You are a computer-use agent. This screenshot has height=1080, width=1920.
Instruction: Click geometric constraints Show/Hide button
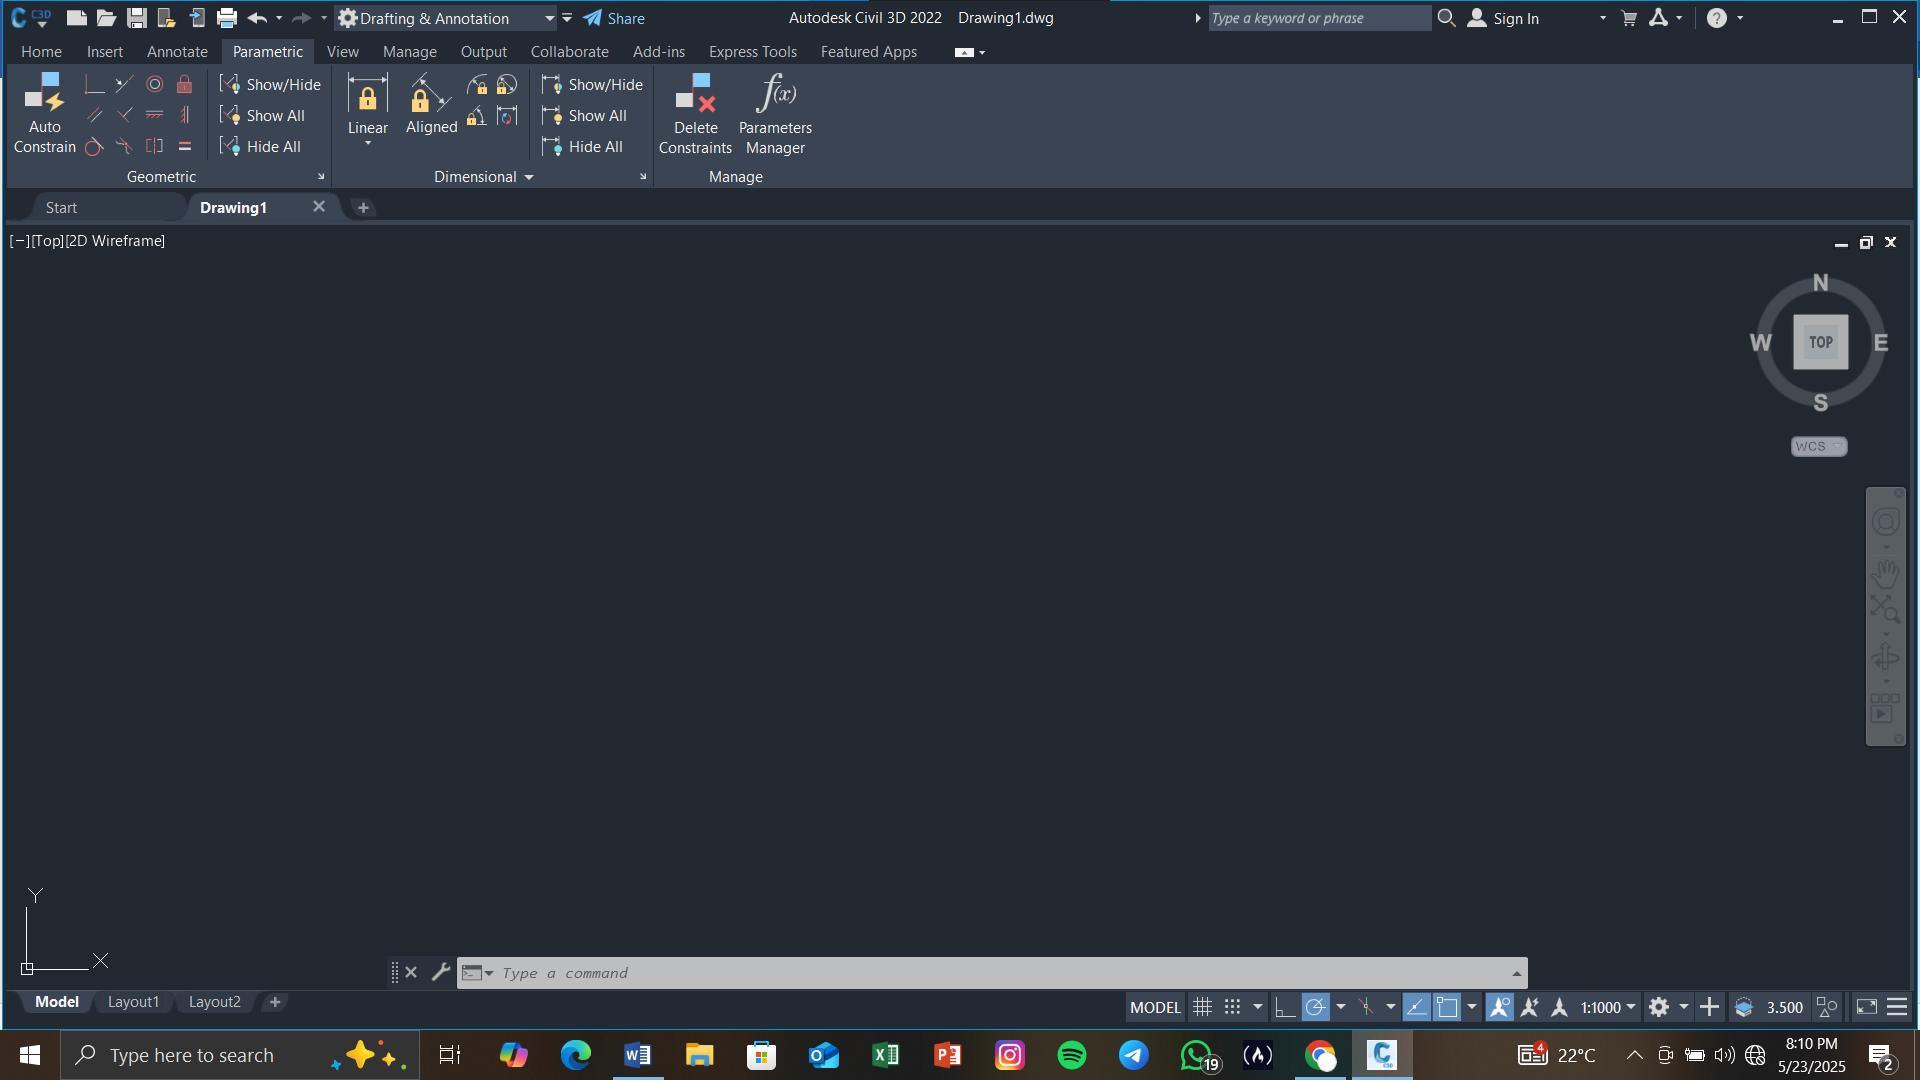[x=270, y=85]
